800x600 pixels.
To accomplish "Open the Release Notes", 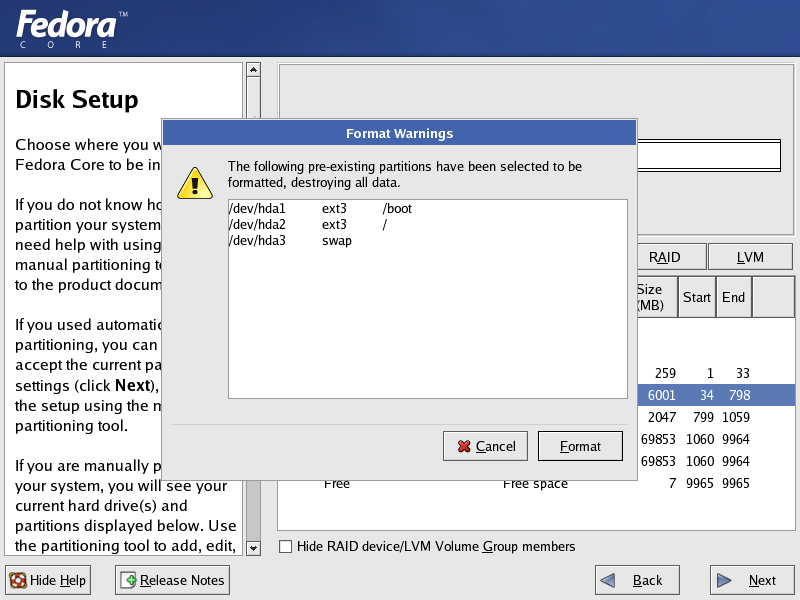I will point(172,580).
